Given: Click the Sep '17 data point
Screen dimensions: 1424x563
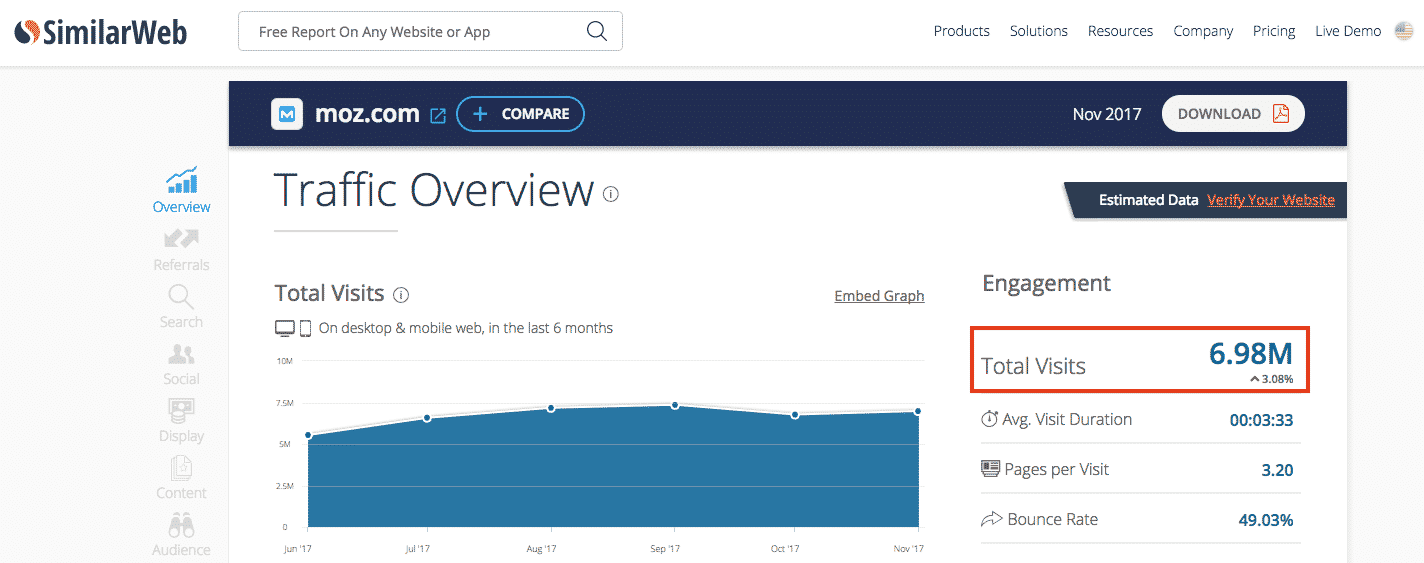Looking at the screenshot, I should point(675,405).
